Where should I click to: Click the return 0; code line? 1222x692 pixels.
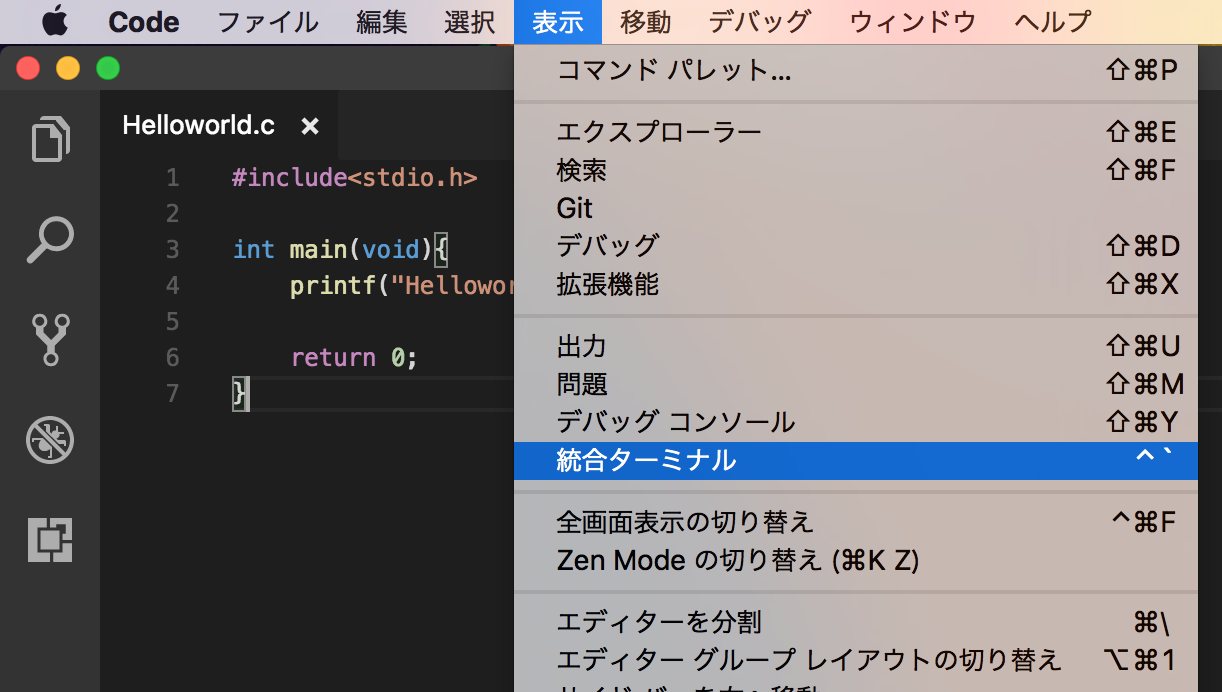[354, 357]
